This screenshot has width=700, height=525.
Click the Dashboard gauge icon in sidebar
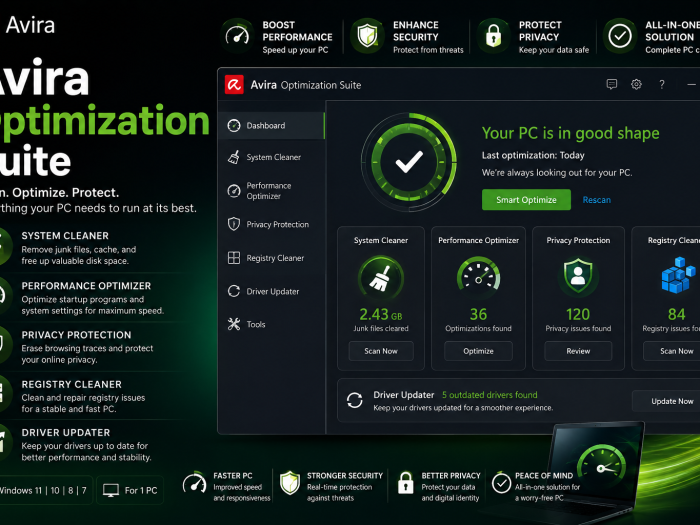coord(234,125)
